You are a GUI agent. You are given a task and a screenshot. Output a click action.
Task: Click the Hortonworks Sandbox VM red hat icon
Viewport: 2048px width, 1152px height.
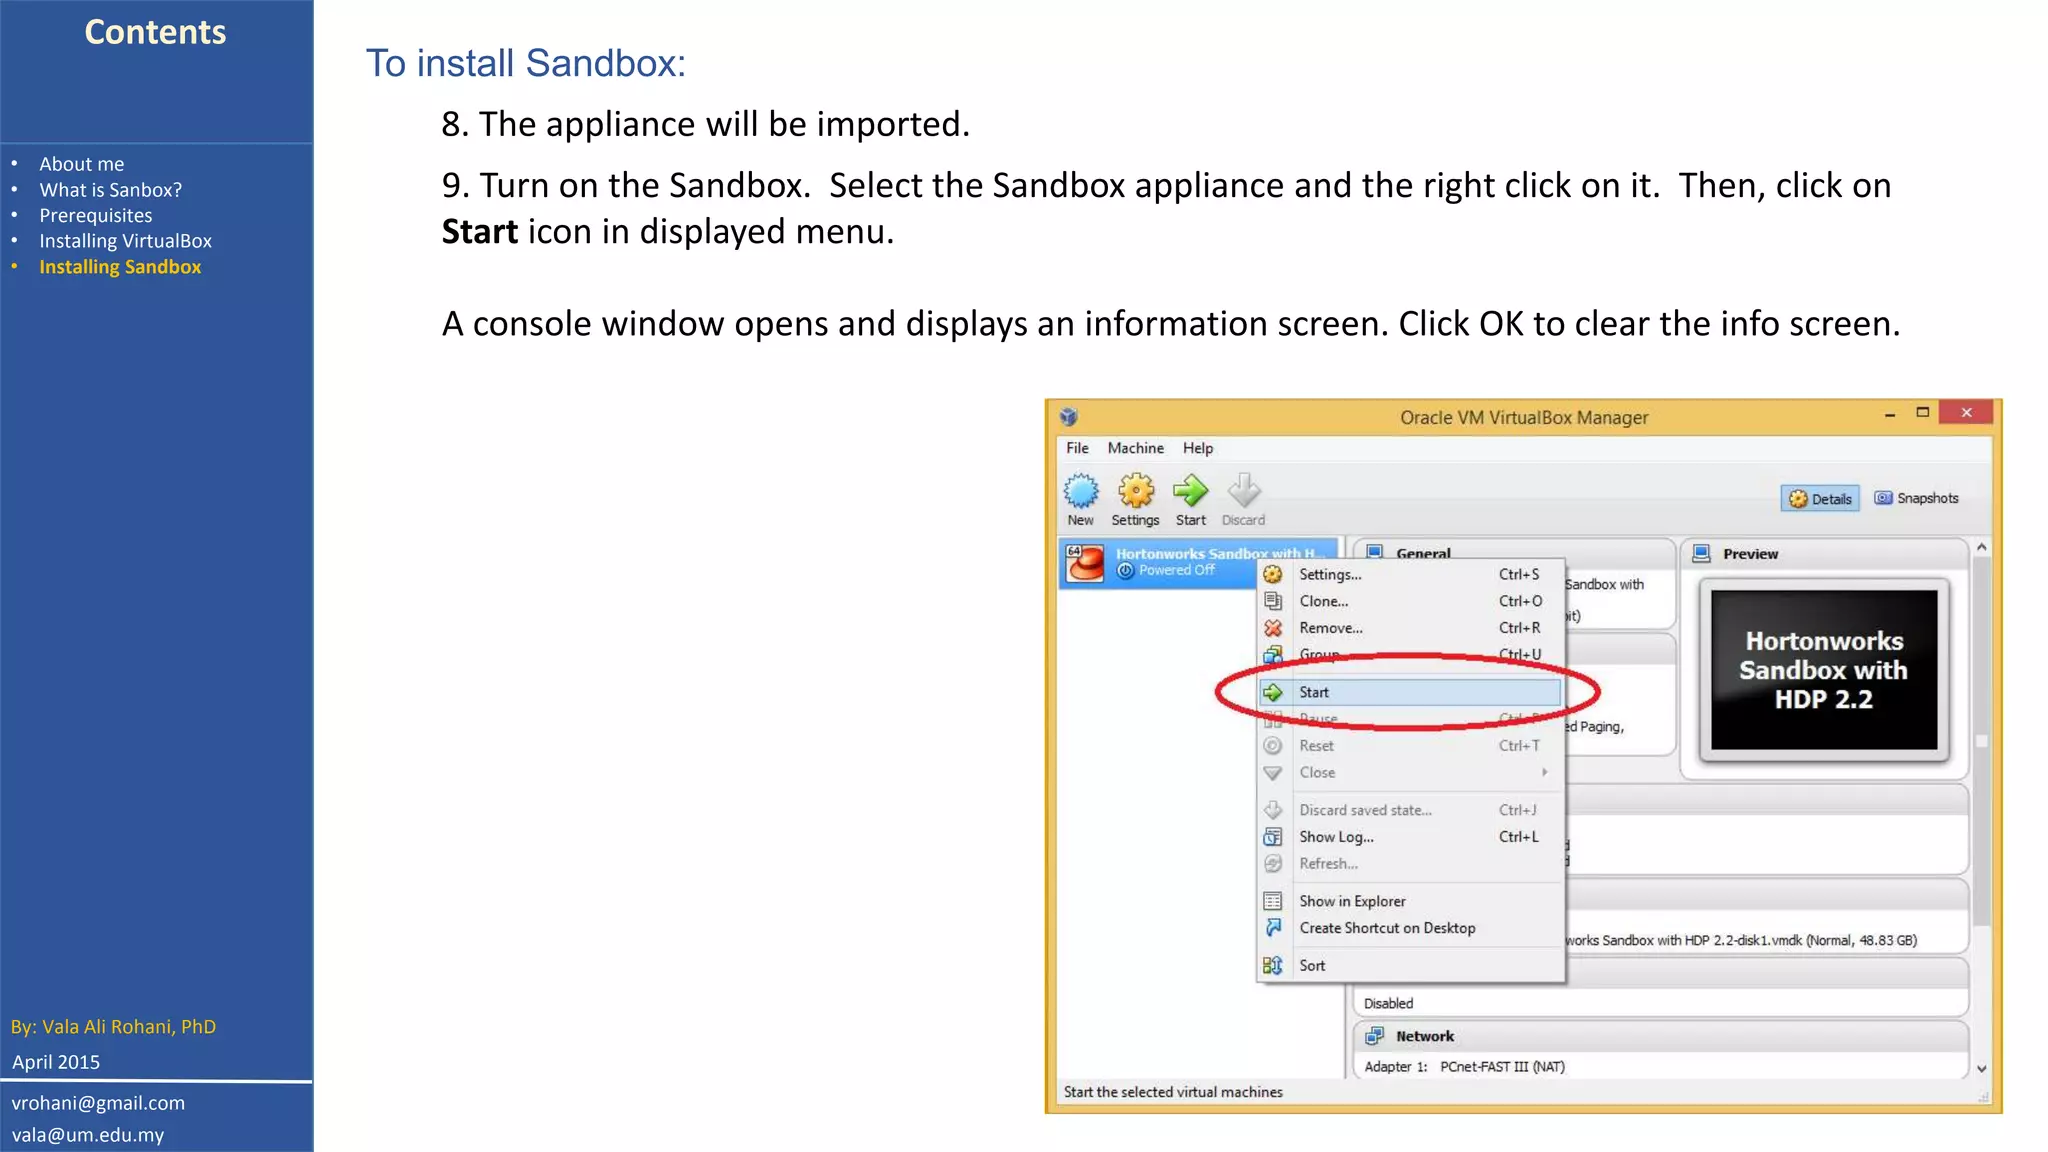(1085, 563)
